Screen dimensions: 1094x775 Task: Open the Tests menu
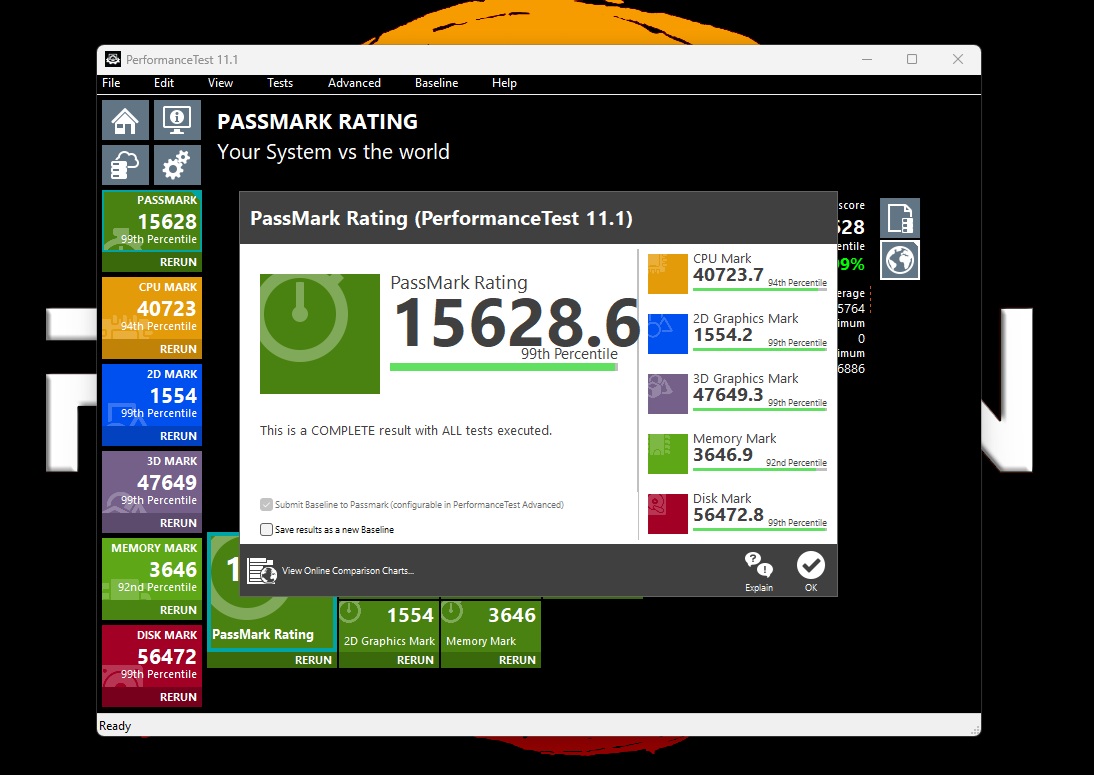coord(280,83)
